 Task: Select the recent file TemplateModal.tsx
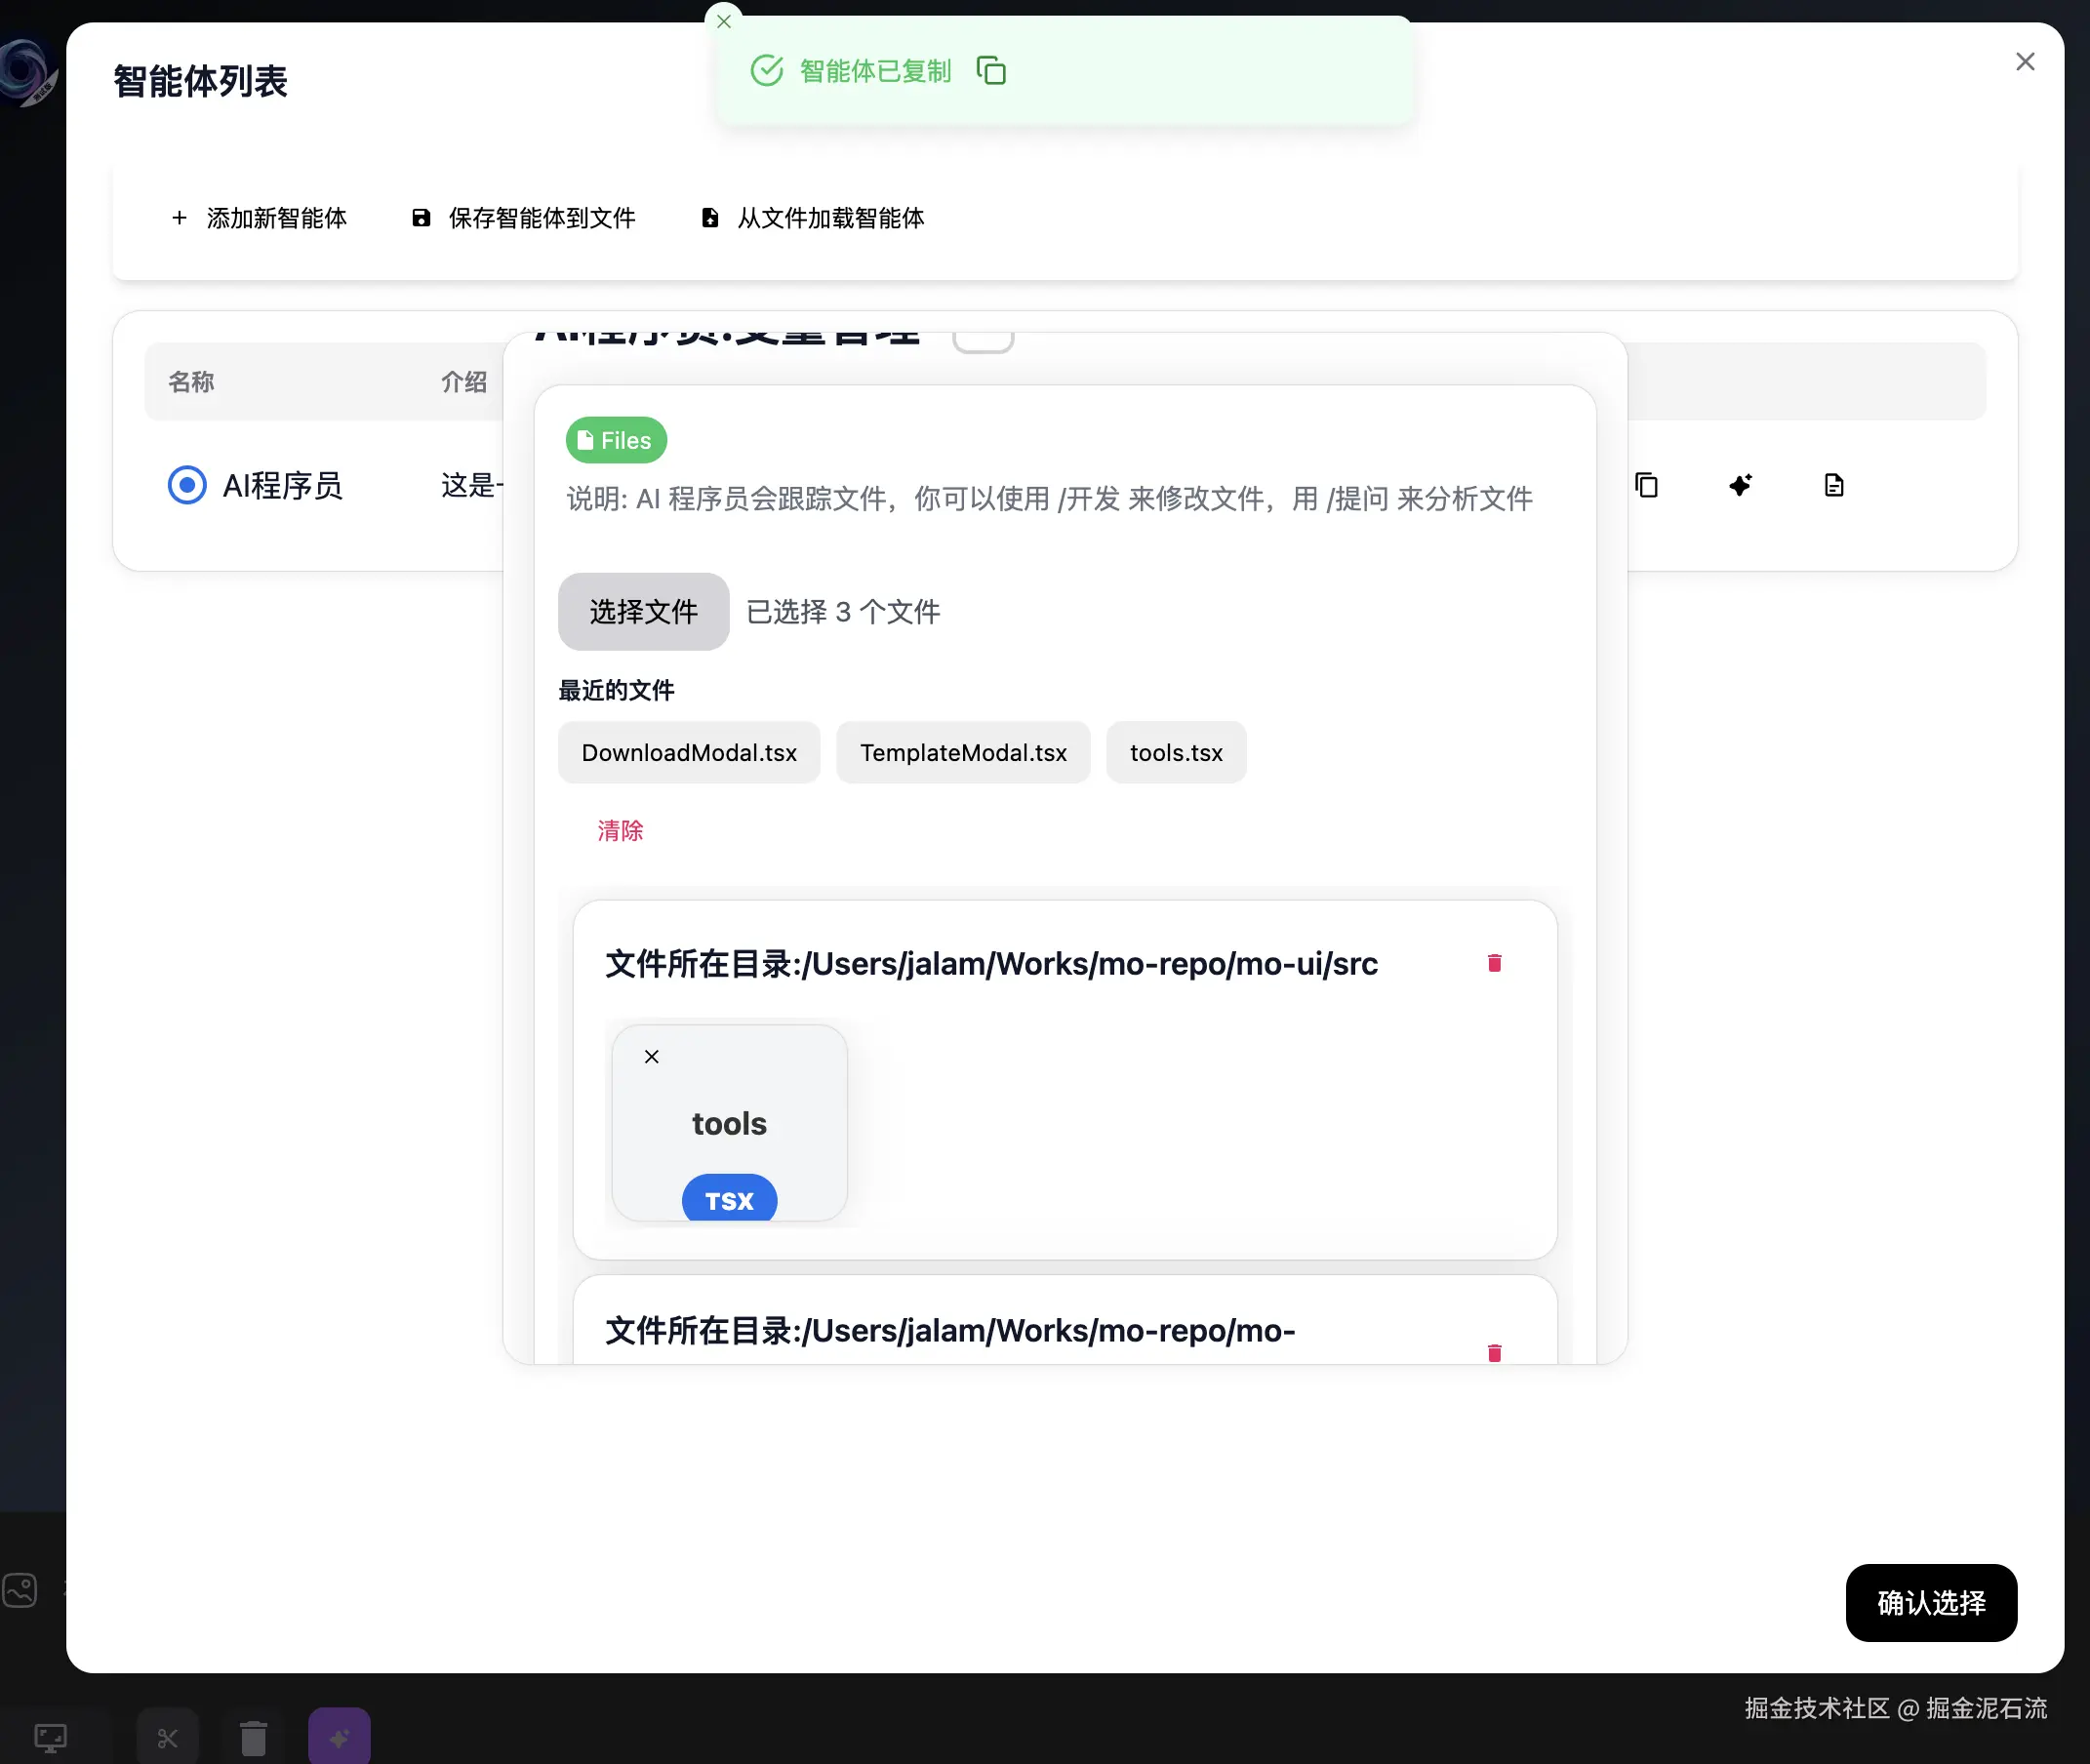[x=963, y=752]
